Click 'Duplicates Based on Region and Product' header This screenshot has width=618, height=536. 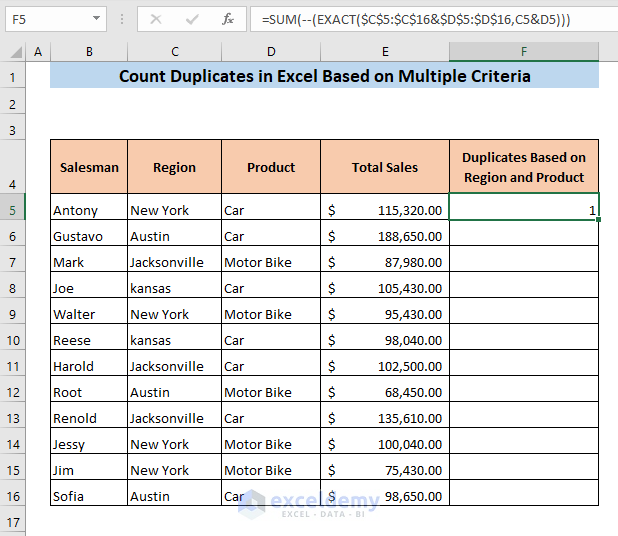(524, 167)
